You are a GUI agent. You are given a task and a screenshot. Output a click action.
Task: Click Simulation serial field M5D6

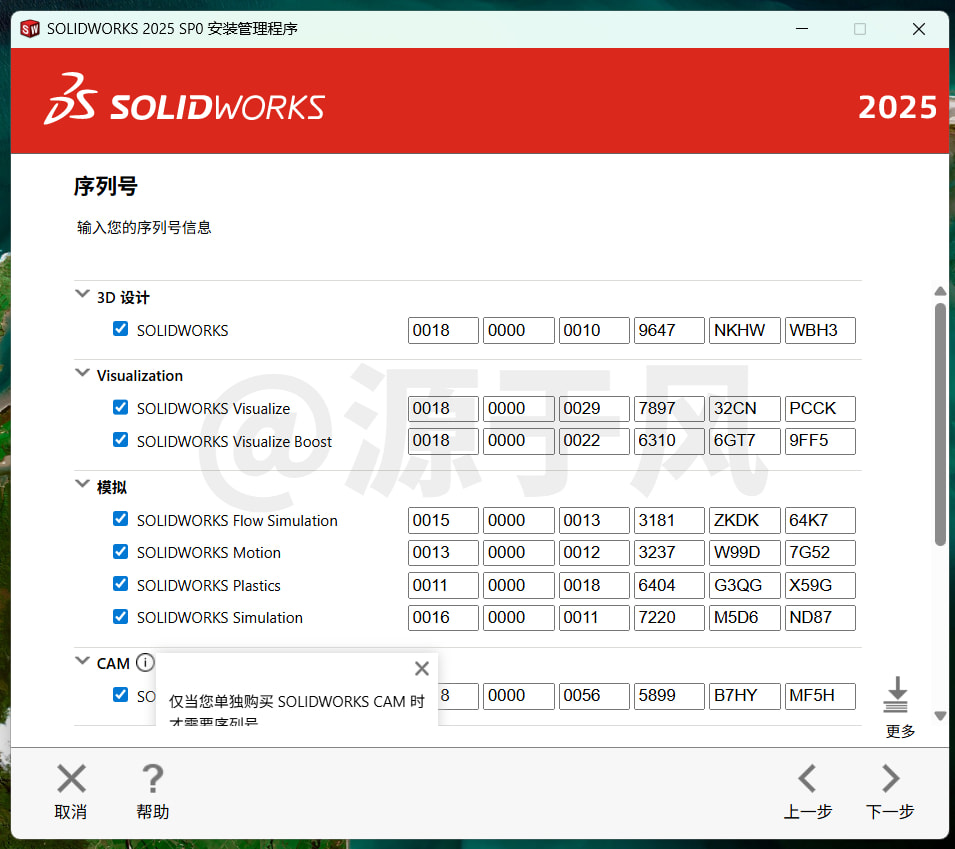744,618
